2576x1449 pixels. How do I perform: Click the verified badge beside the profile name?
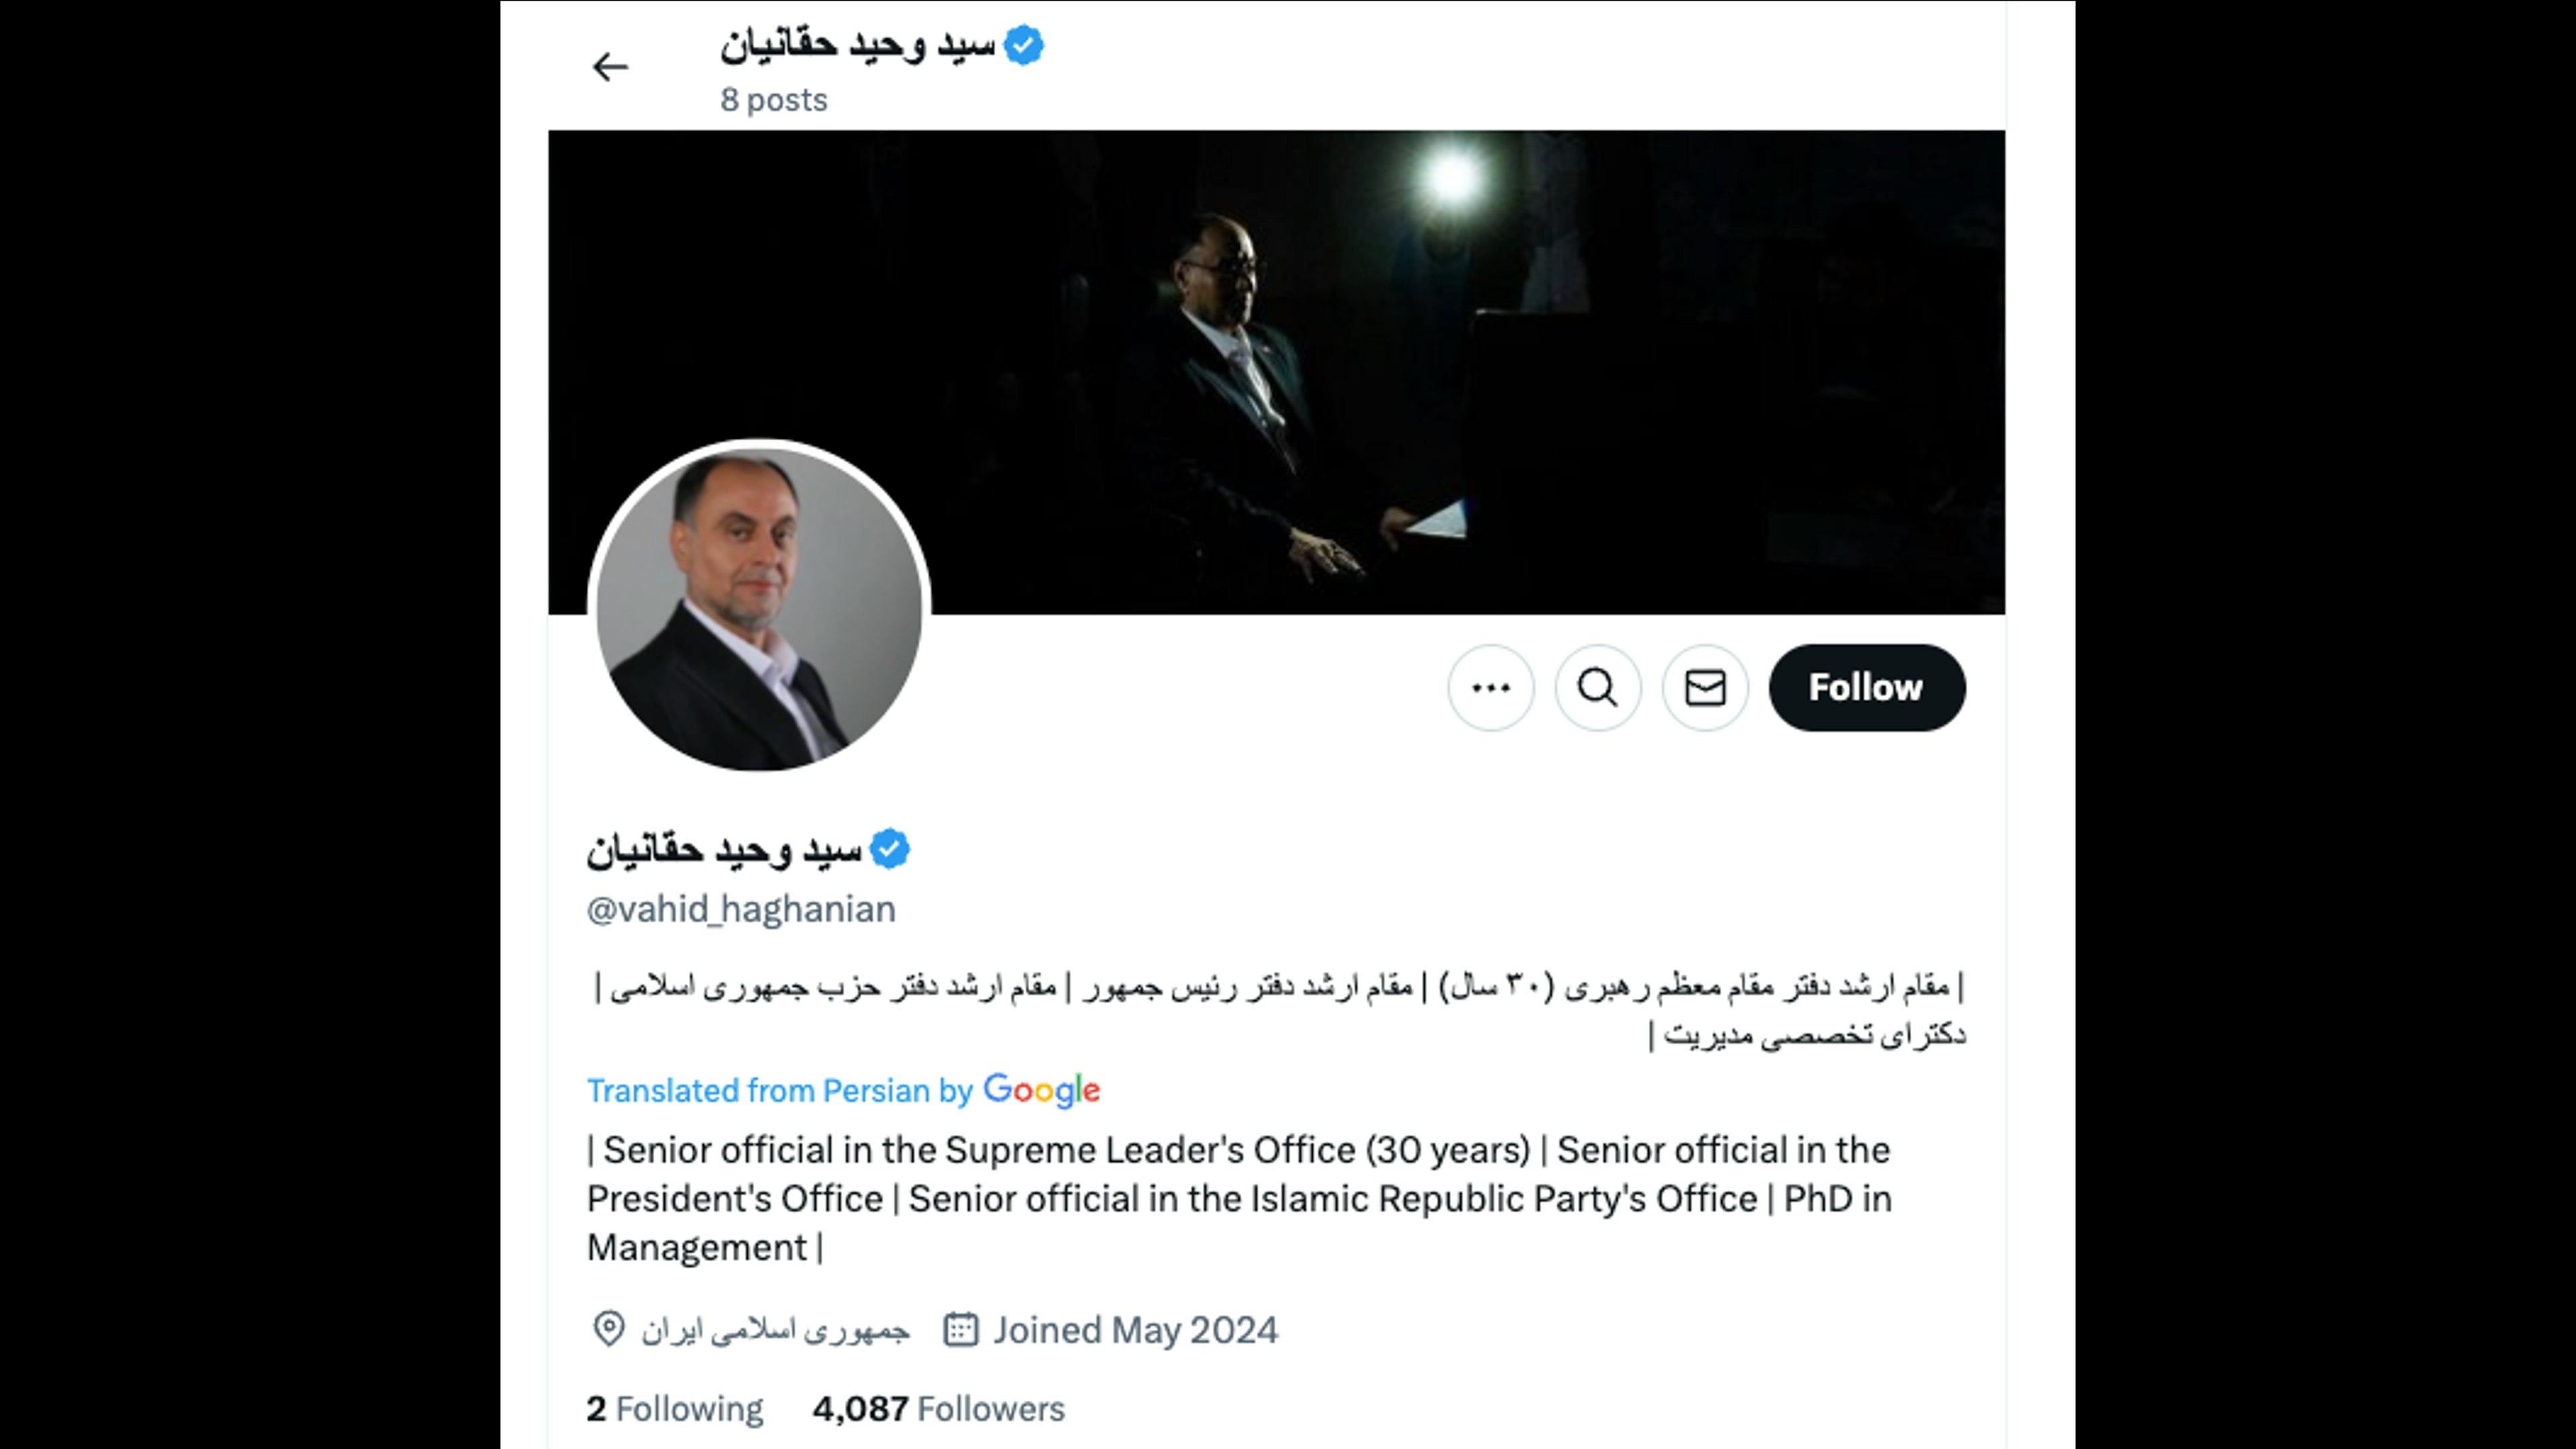click(889, 849)
